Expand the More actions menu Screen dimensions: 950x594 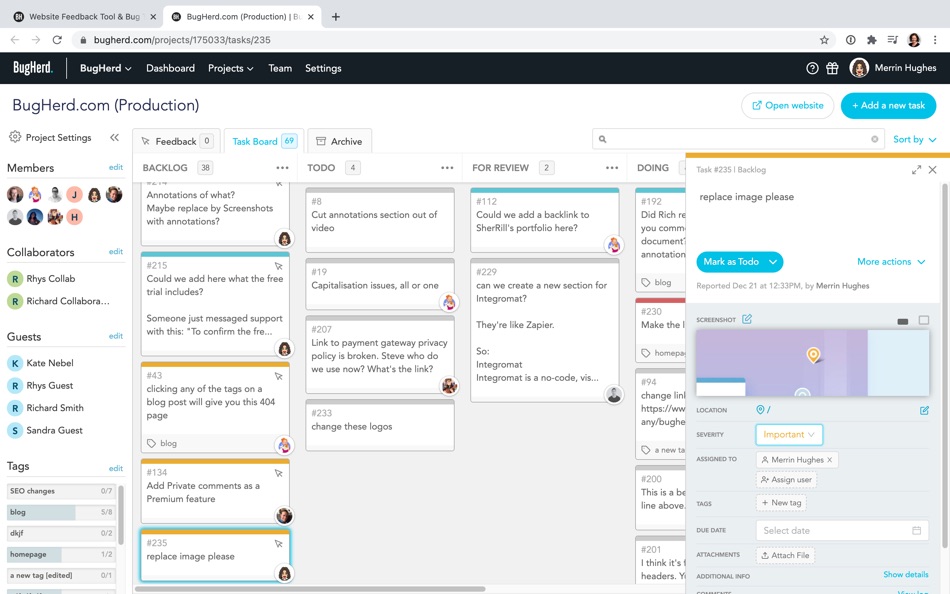[x=891, y=262]
